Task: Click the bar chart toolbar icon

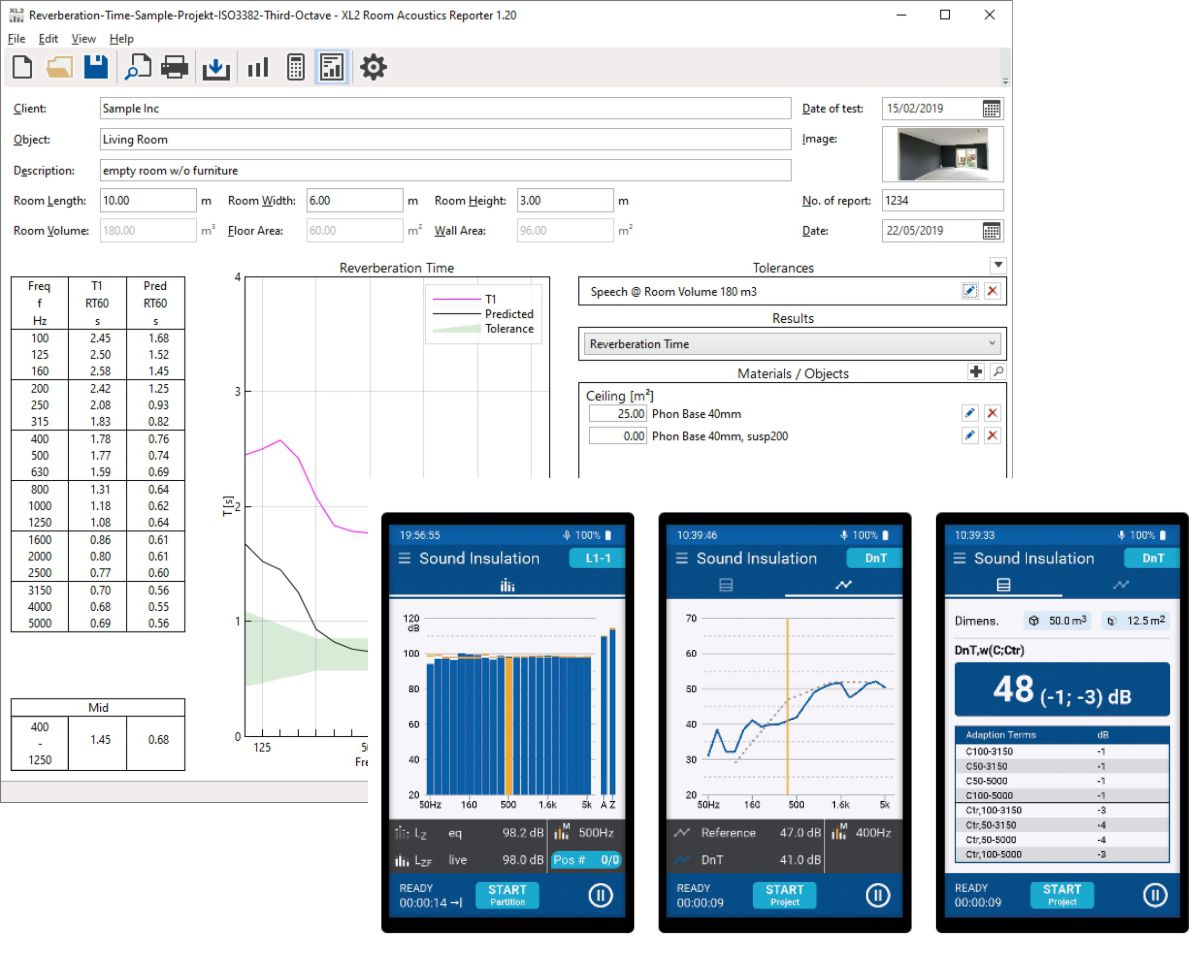Action: click(258, 68)
